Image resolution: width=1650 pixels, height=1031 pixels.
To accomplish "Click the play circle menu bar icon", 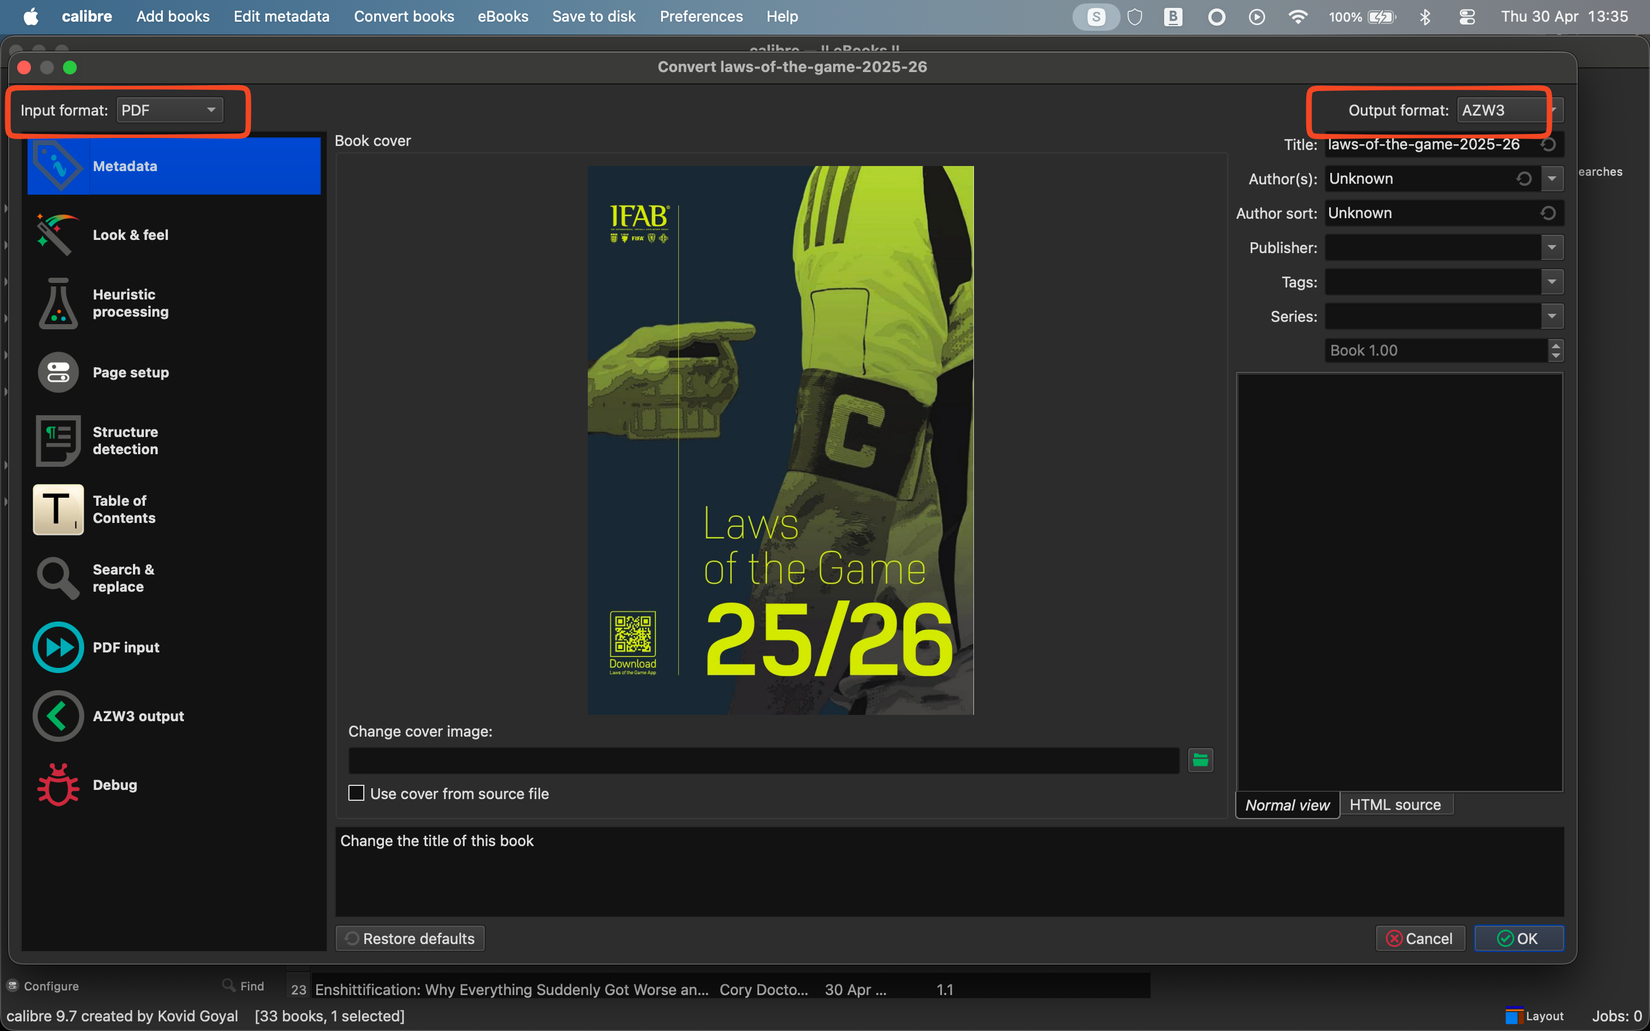I will point(1257,16).
